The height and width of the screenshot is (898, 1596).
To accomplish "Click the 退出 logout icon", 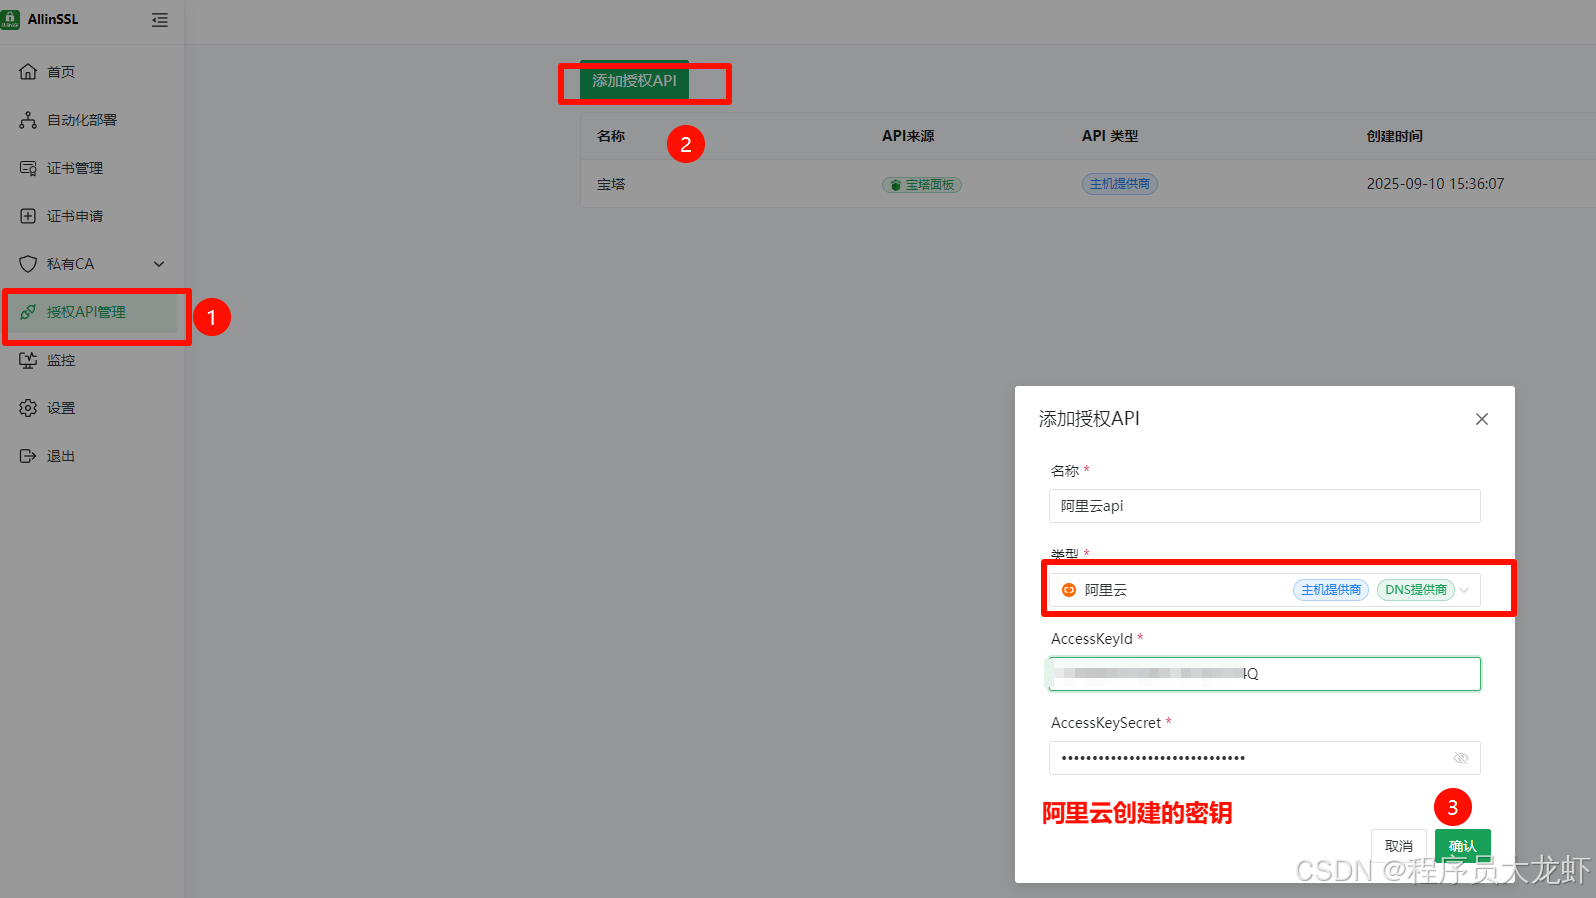I will tap(28, 456).
